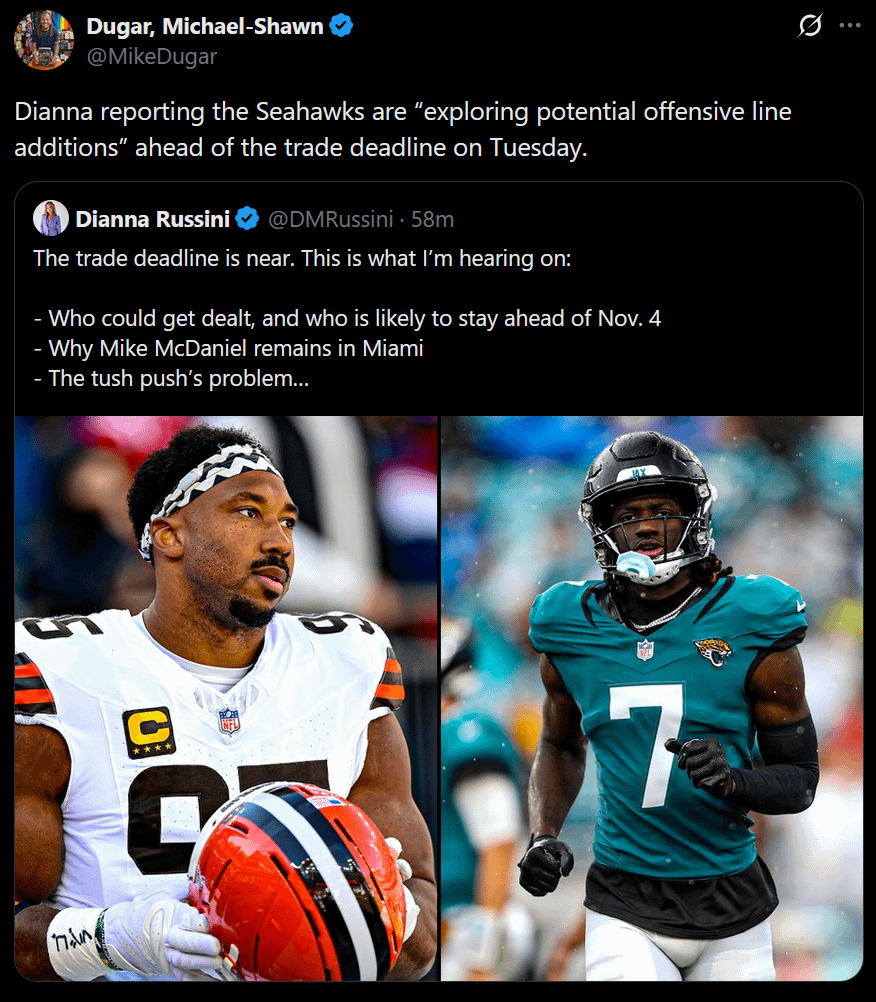The height and width of the screenshot is (1002, 876).
Task: Open the Dugar, Michael-Shawn display name
Action: 204,26
